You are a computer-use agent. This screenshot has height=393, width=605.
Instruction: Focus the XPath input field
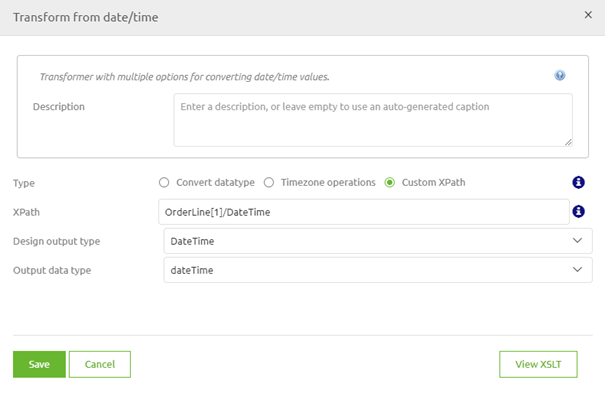click(x=363, y=212)
